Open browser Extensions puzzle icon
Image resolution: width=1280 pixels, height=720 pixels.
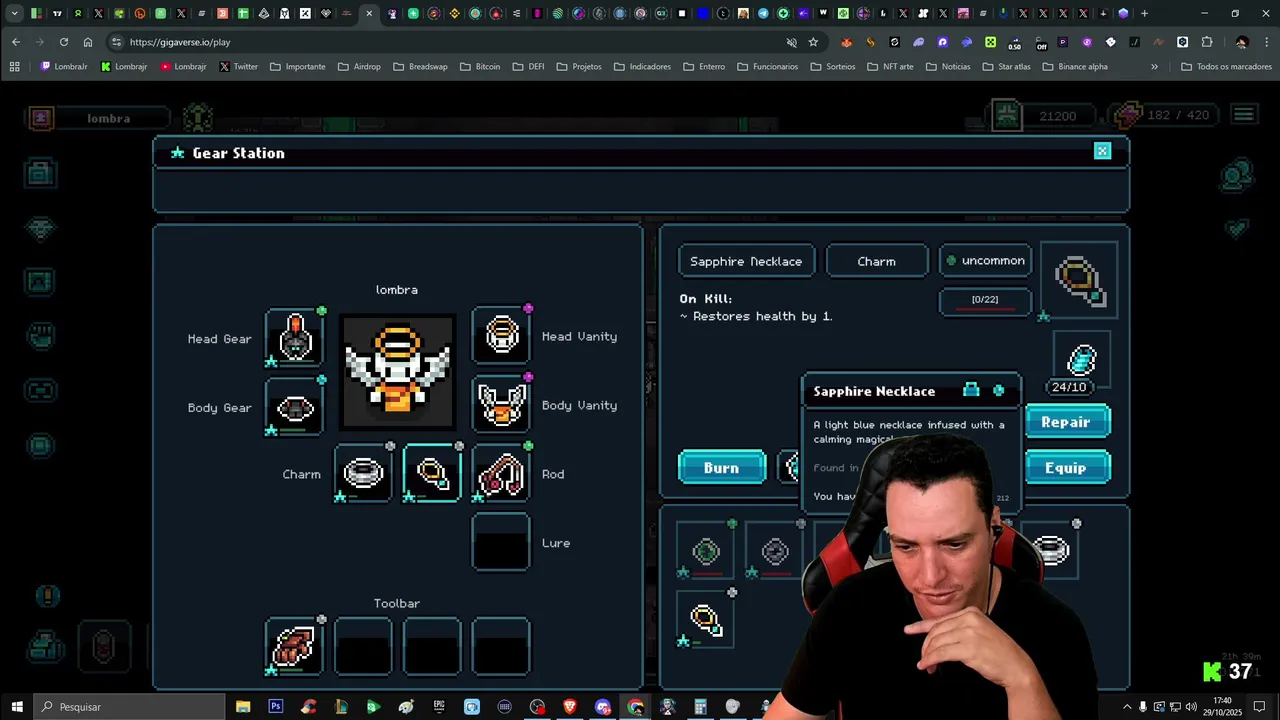click(x=1207, y=42)
